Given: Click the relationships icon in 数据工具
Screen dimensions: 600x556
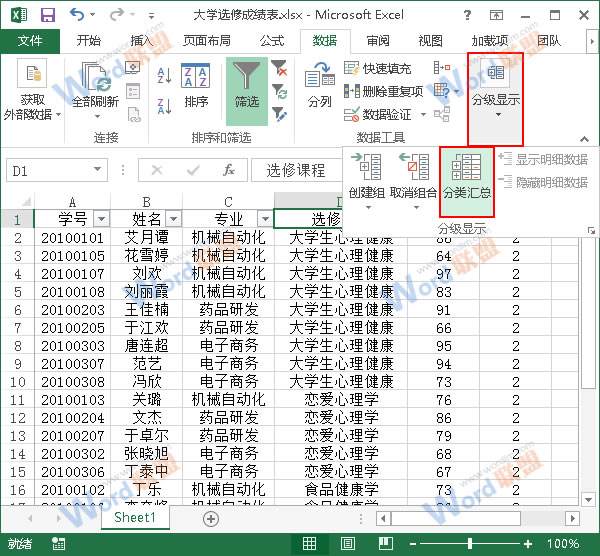Looking at the screenshot, I should tap(442, 114).
